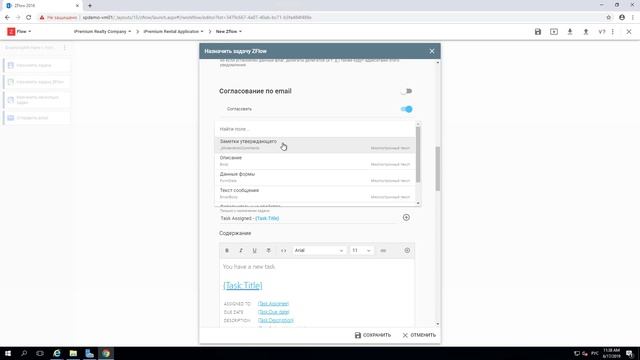Expand the iPremium Rental Application breadcrumb dropdown

coord(173,31)
